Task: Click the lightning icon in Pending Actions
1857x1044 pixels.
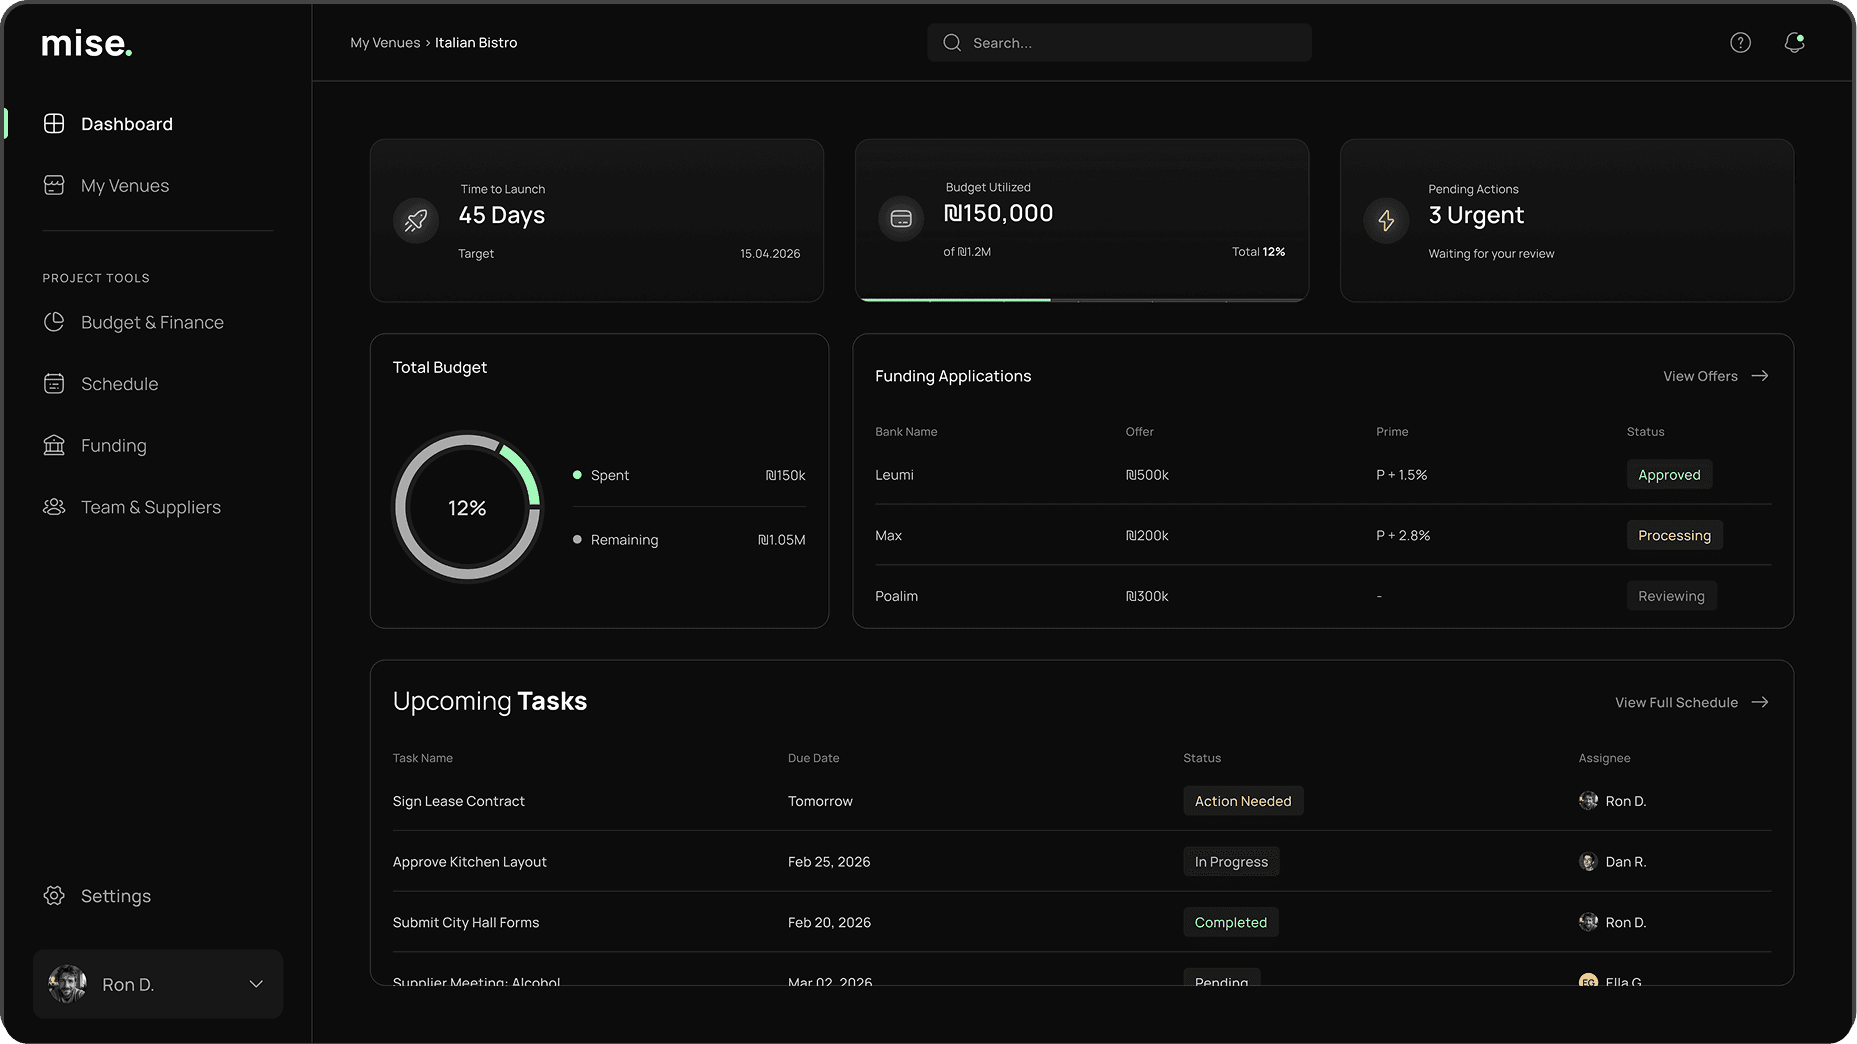Action: [x=1386, y=220]
